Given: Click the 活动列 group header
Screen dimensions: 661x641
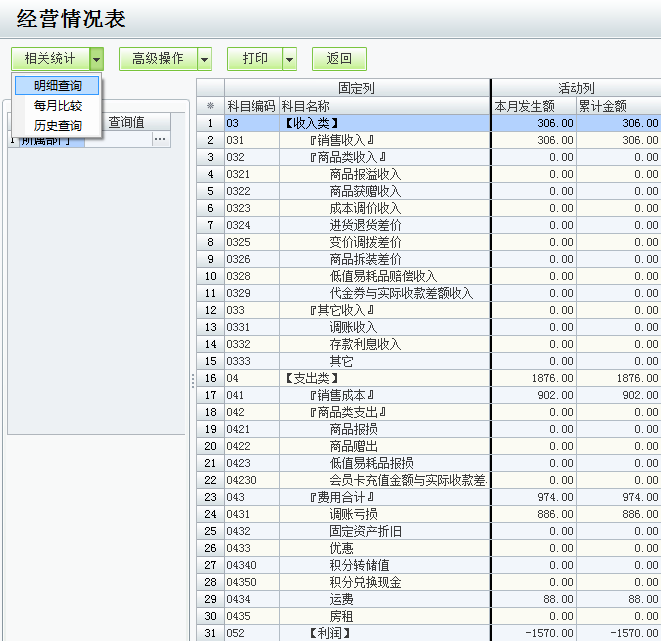Looking at the screenshot, I should (576, 88).
